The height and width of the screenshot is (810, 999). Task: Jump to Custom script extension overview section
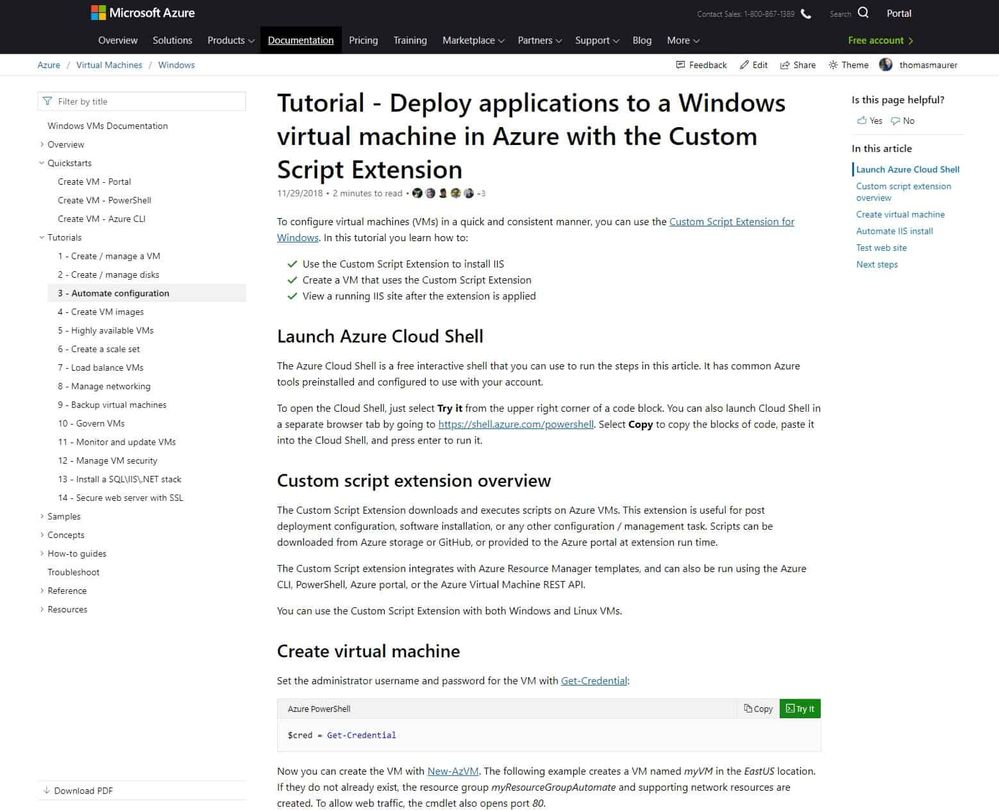click(x=903, y=192)
